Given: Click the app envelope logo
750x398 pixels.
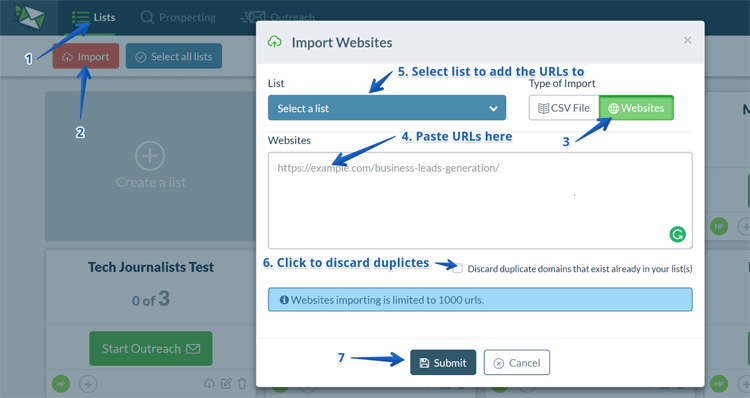Looking at the screenshot, I should (x=29, y=17).
